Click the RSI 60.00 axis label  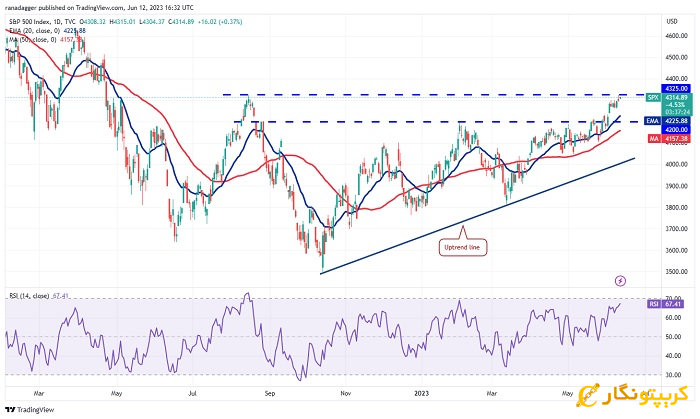click(x=674, y=318)
